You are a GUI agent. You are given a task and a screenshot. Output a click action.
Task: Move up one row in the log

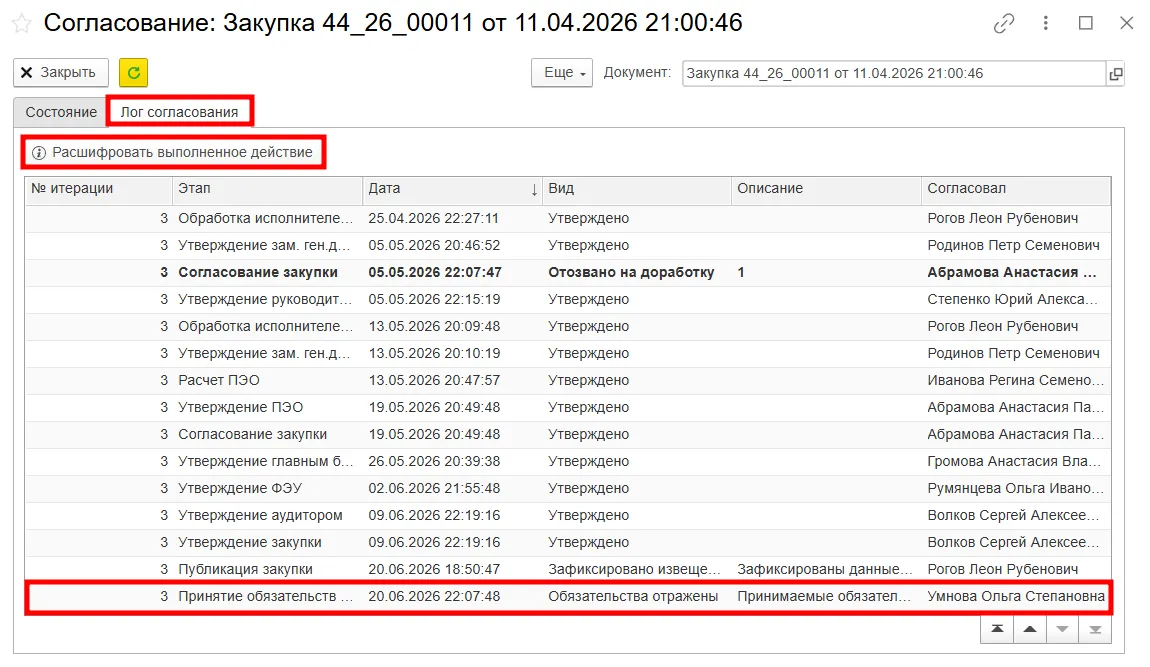point(1030,630)
